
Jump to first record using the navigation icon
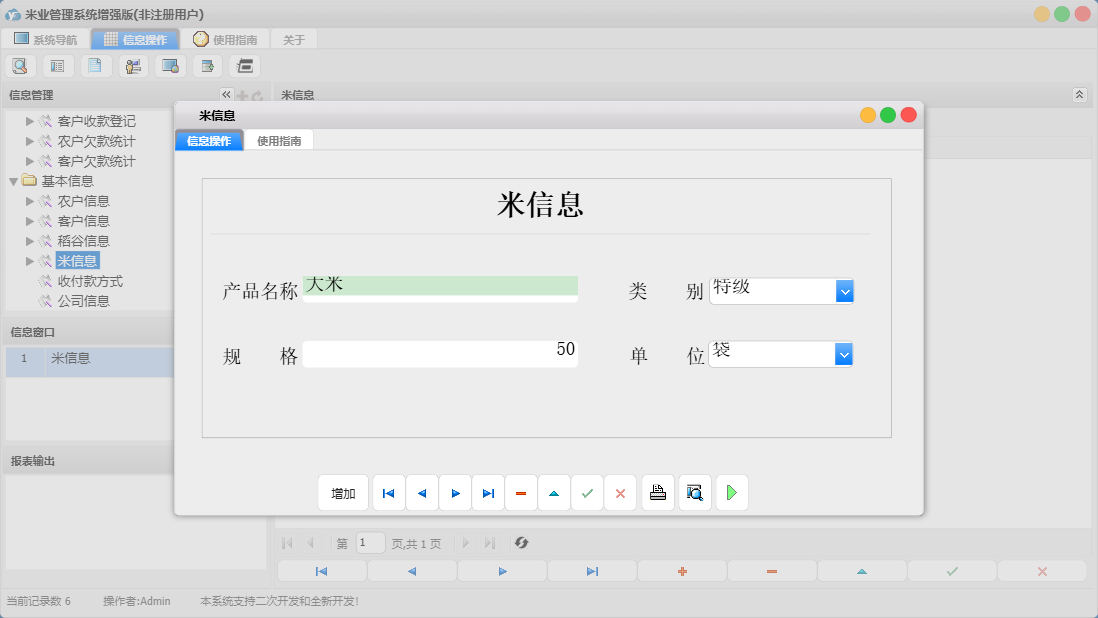(388, 492)
